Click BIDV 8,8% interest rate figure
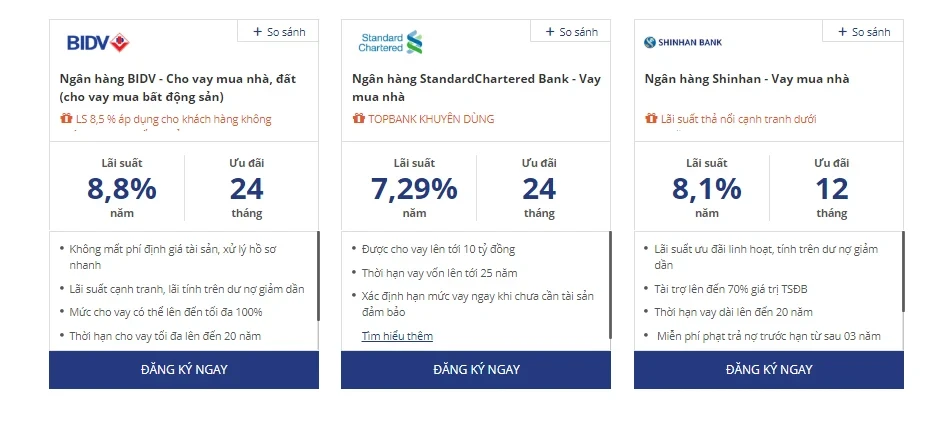 pos(122,188)
